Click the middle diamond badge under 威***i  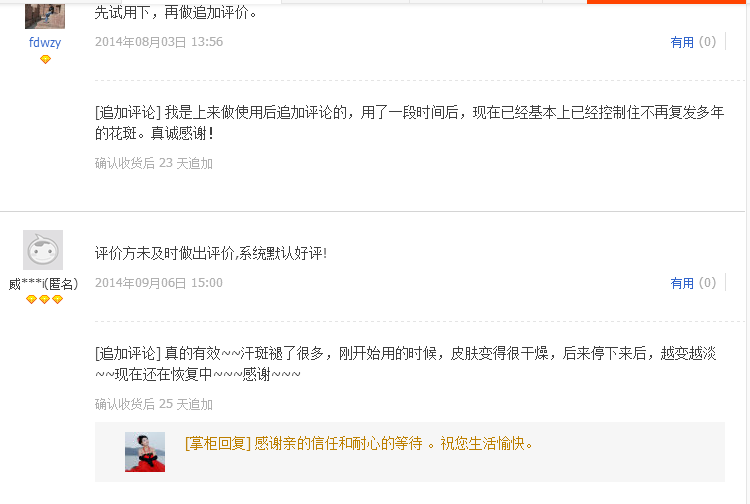[x=44, y=299]
